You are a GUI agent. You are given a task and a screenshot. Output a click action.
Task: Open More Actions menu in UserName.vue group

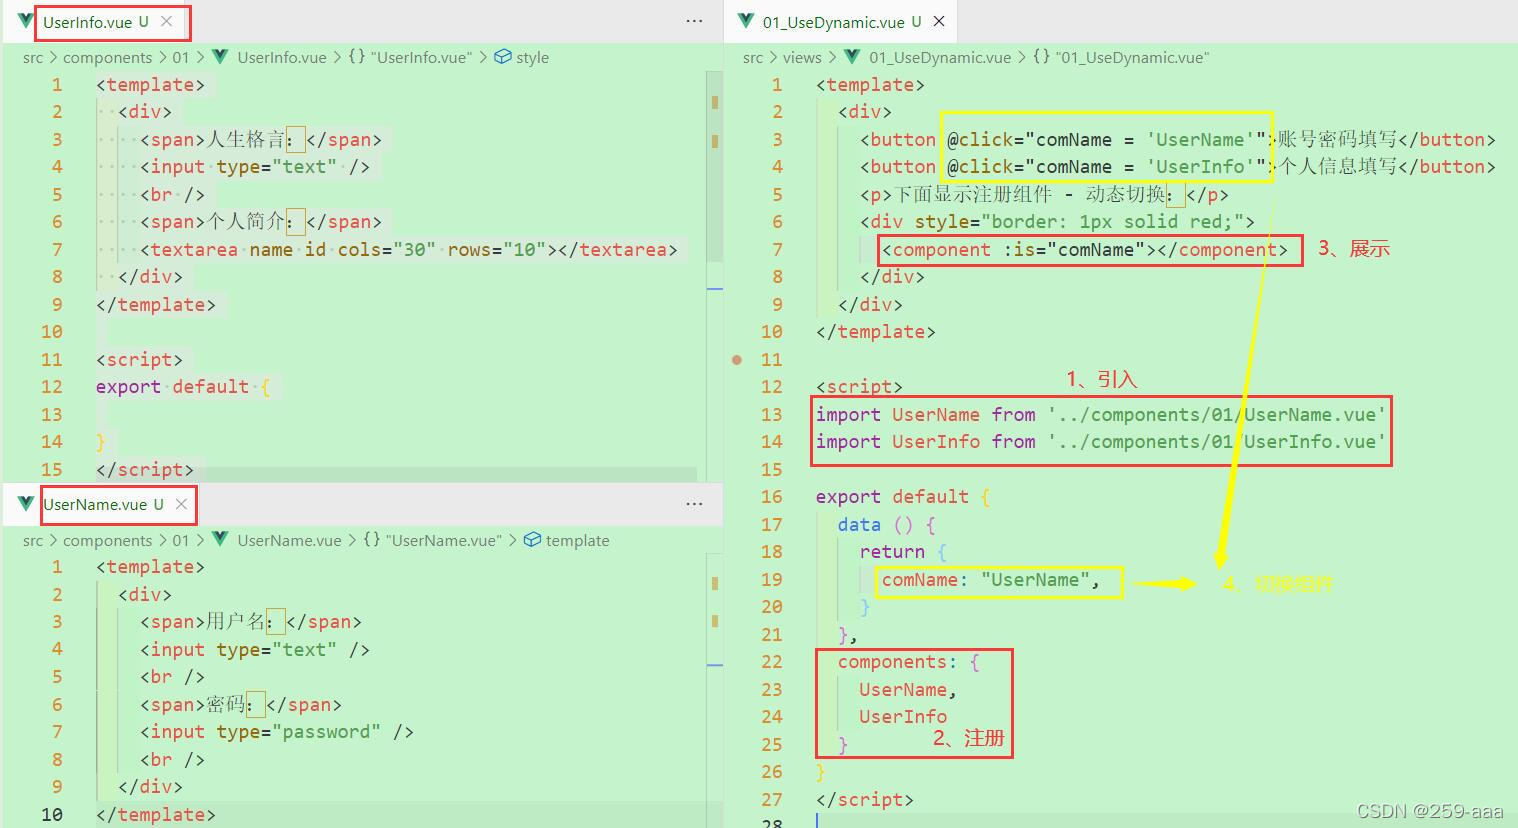point(694,504)
